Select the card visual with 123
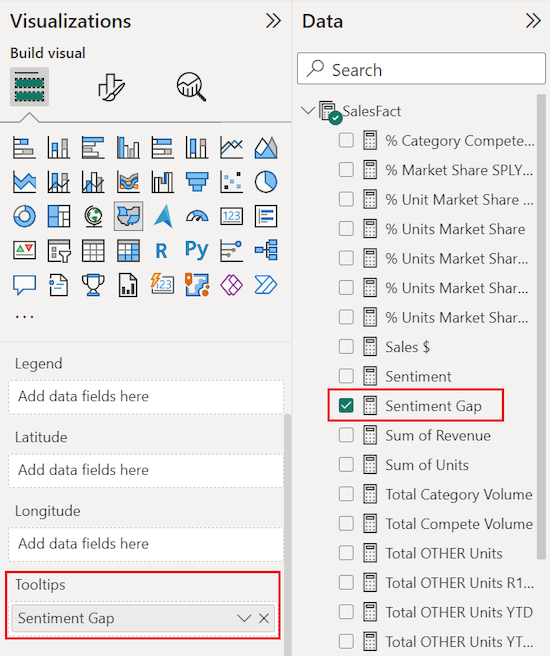Image resolution: width=550 pixels, height=656 pixels. coord(231,216)
